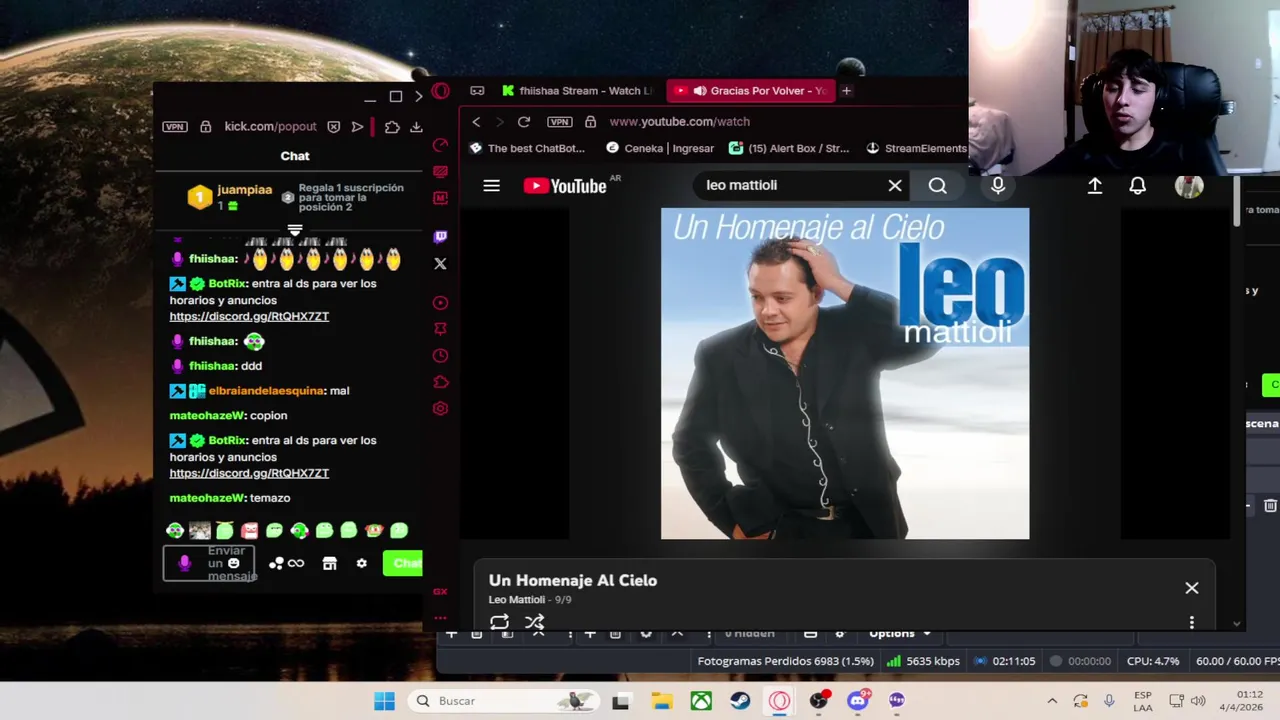Toggle playlist shuffle button

pos(535,622)
